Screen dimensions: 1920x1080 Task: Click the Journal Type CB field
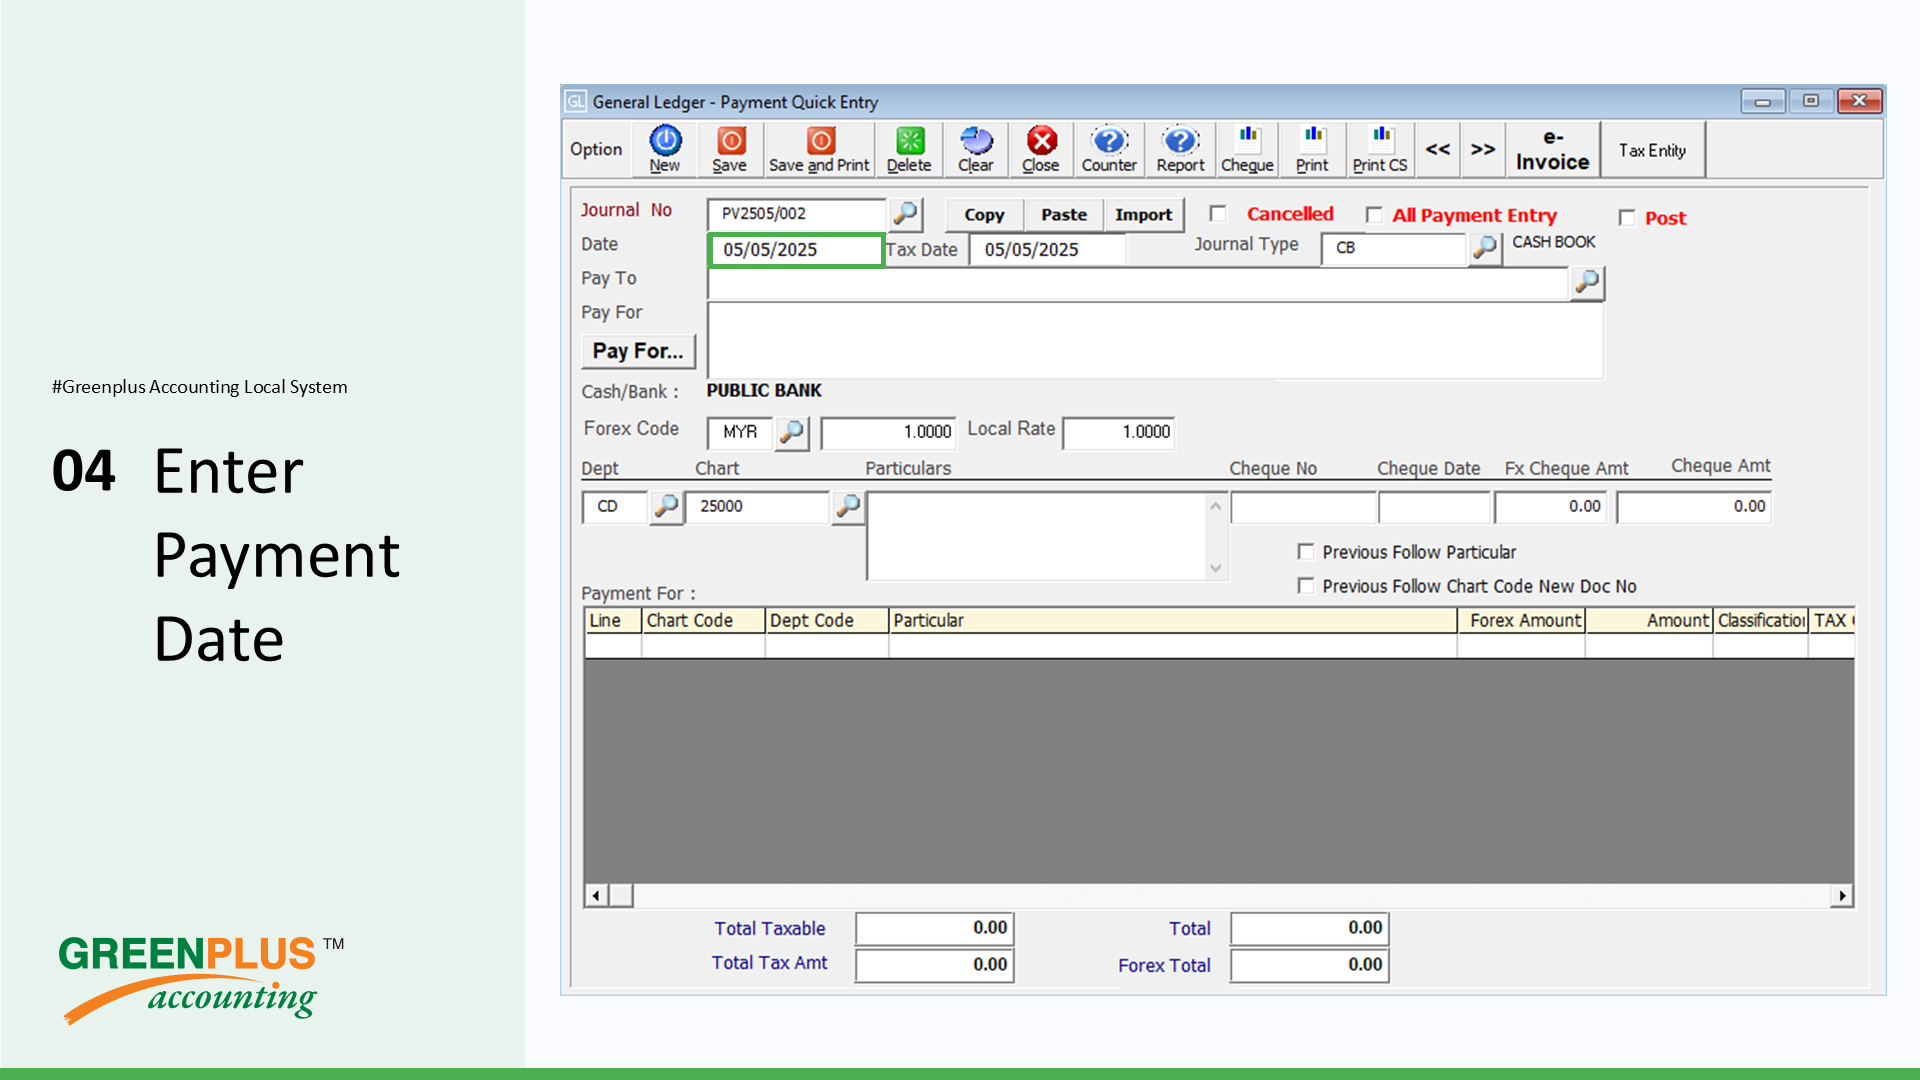point(1394,248)
